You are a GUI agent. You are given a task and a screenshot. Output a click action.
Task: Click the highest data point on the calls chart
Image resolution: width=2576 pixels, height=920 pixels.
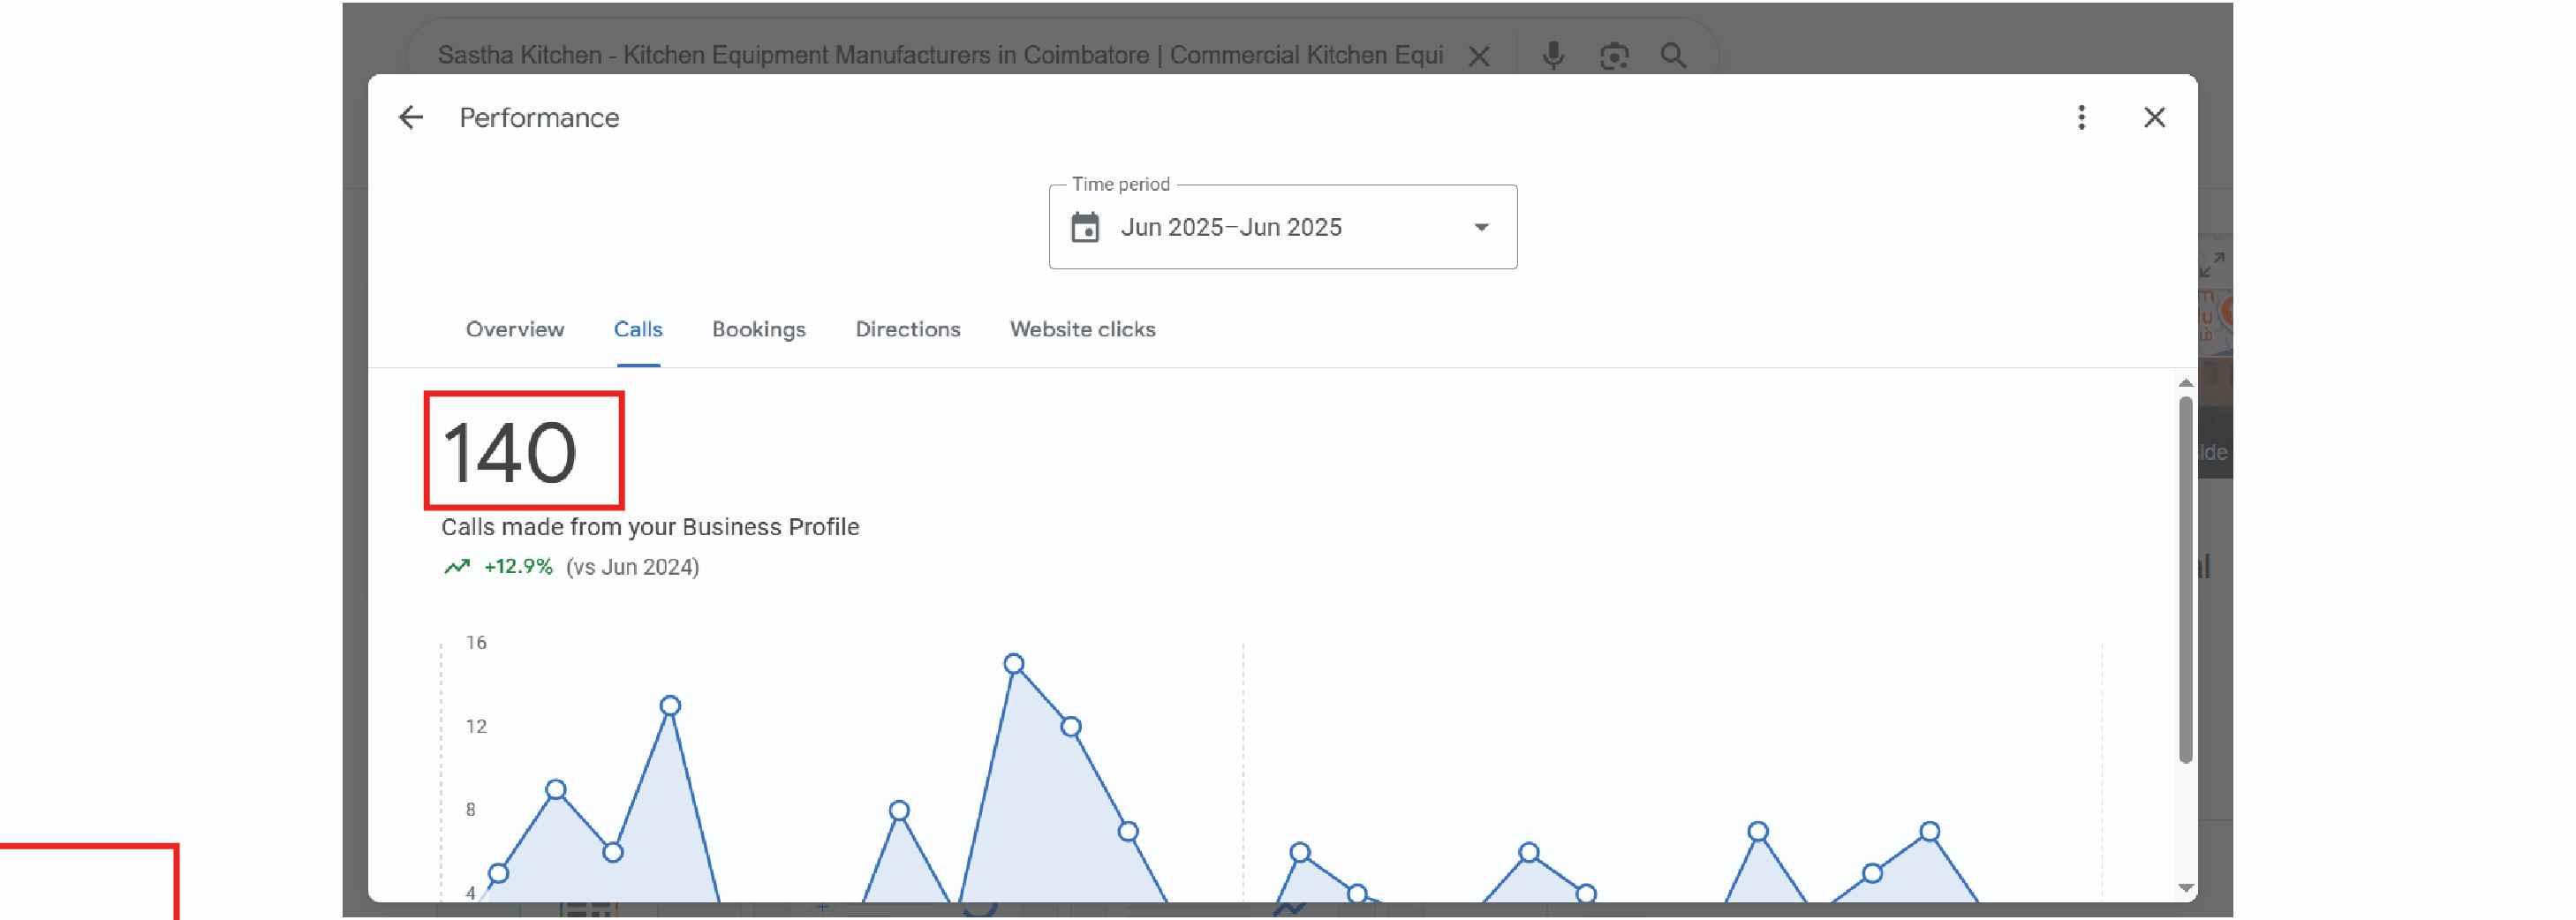tap(1013, 664)
